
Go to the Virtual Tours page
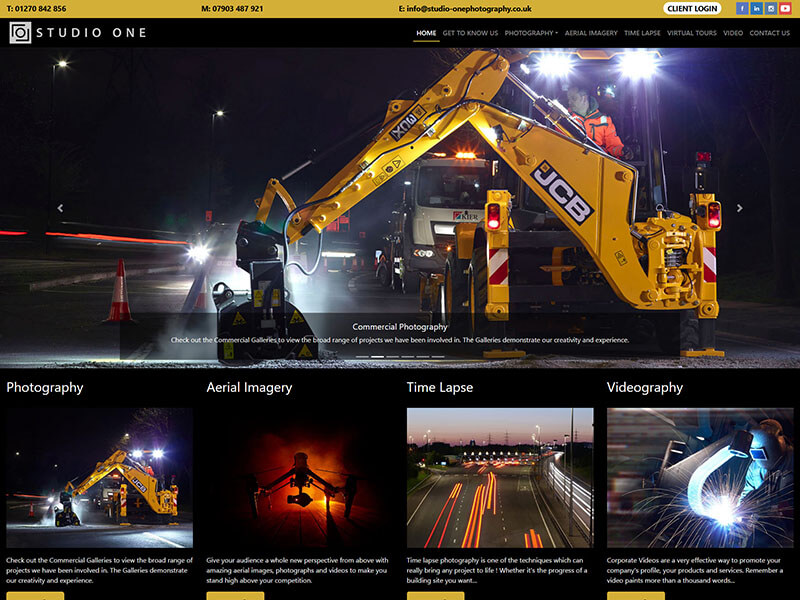coord(692,33)
